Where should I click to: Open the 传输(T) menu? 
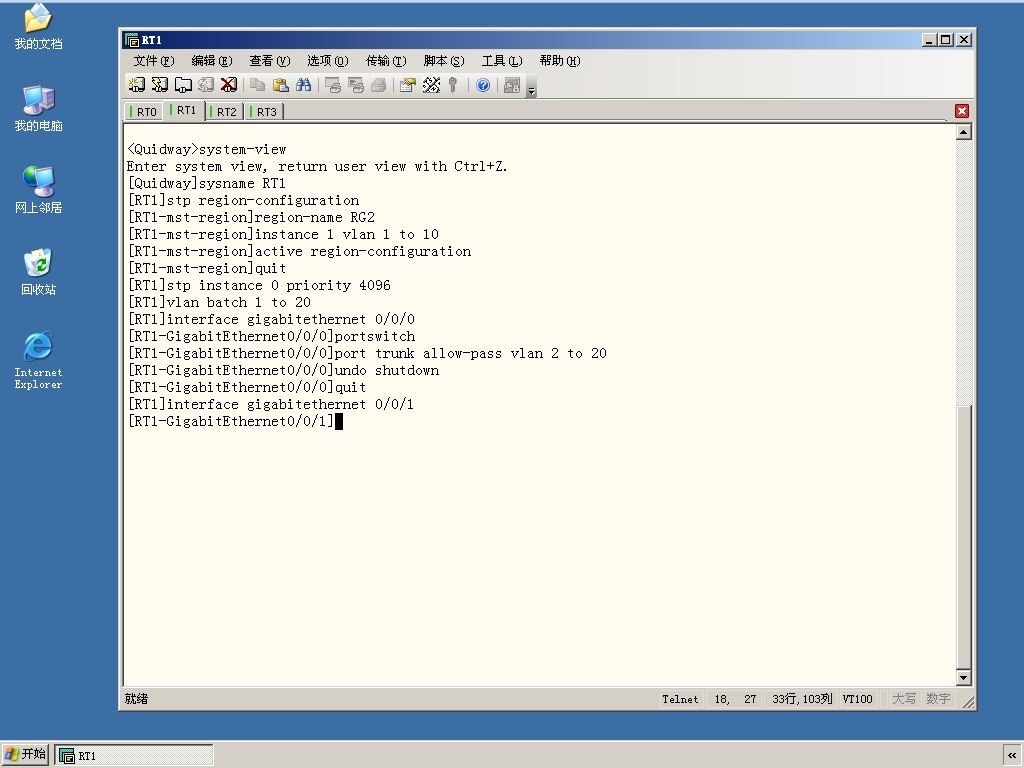[x=386, y=61]
